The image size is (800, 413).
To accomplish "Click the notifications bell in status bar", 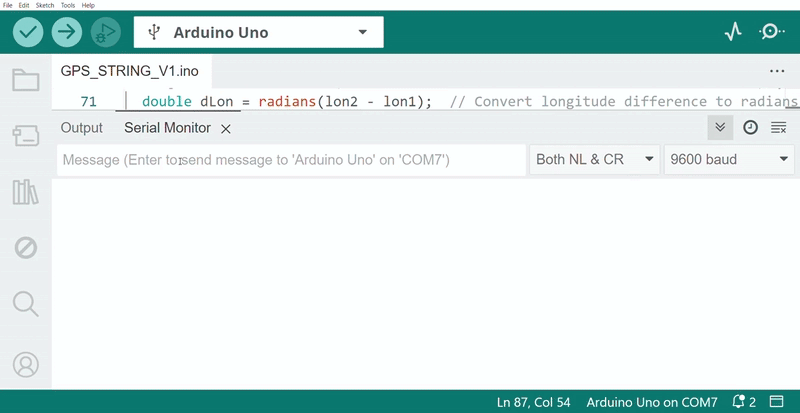I will (x=738, y=402).
